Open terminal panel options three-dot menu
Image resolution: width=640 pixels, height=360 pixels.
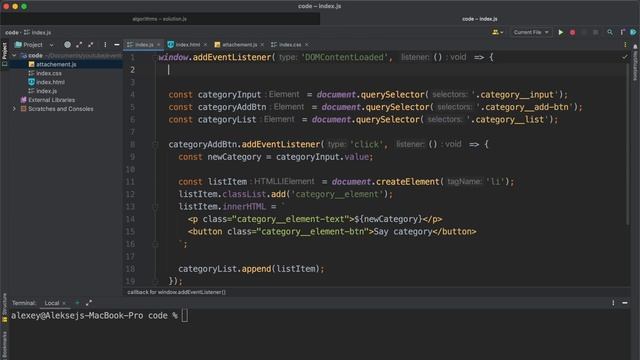pos(613,303)
